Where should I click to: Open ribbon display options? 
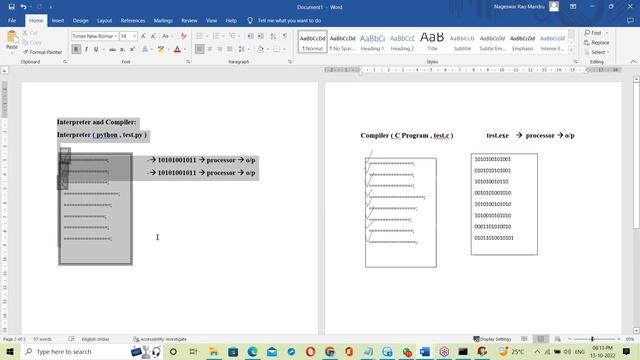(573, 7)
